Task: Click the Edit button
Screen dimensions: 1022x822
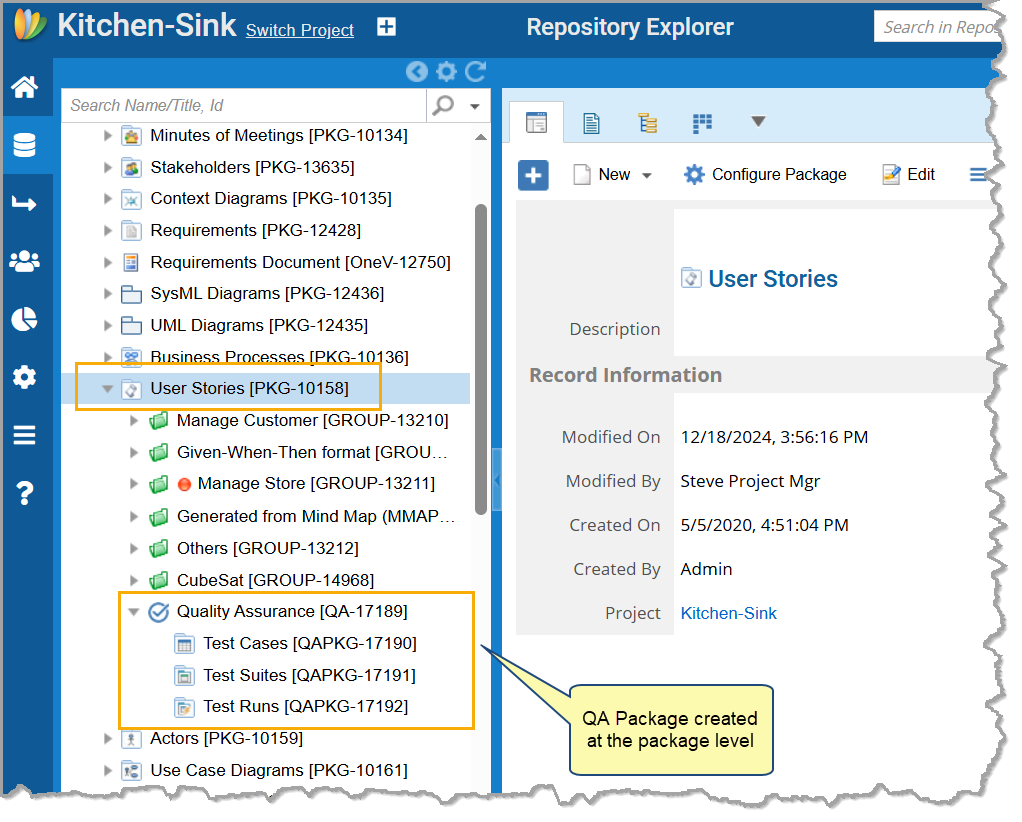Action: [x=909, y=175]
